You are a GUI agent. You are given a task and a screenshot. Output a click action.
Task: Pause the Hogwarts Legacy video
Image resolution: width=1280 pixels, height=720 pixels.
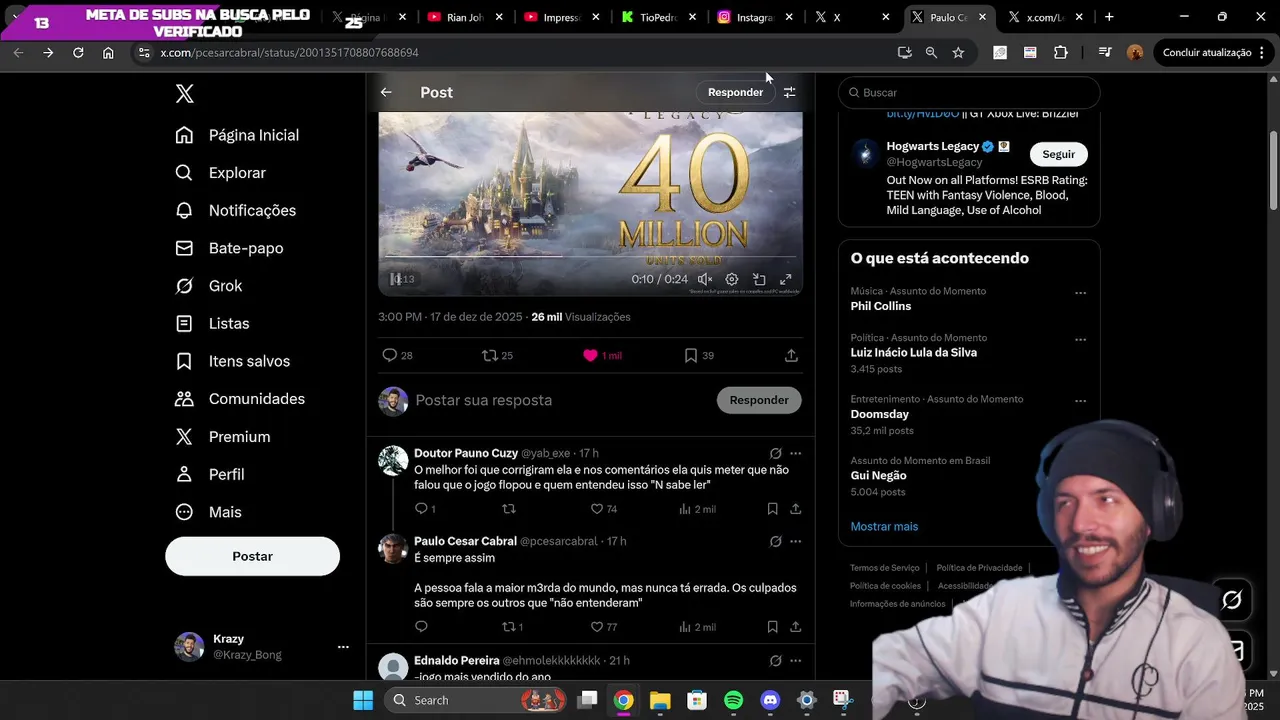[x=396, y=280]
